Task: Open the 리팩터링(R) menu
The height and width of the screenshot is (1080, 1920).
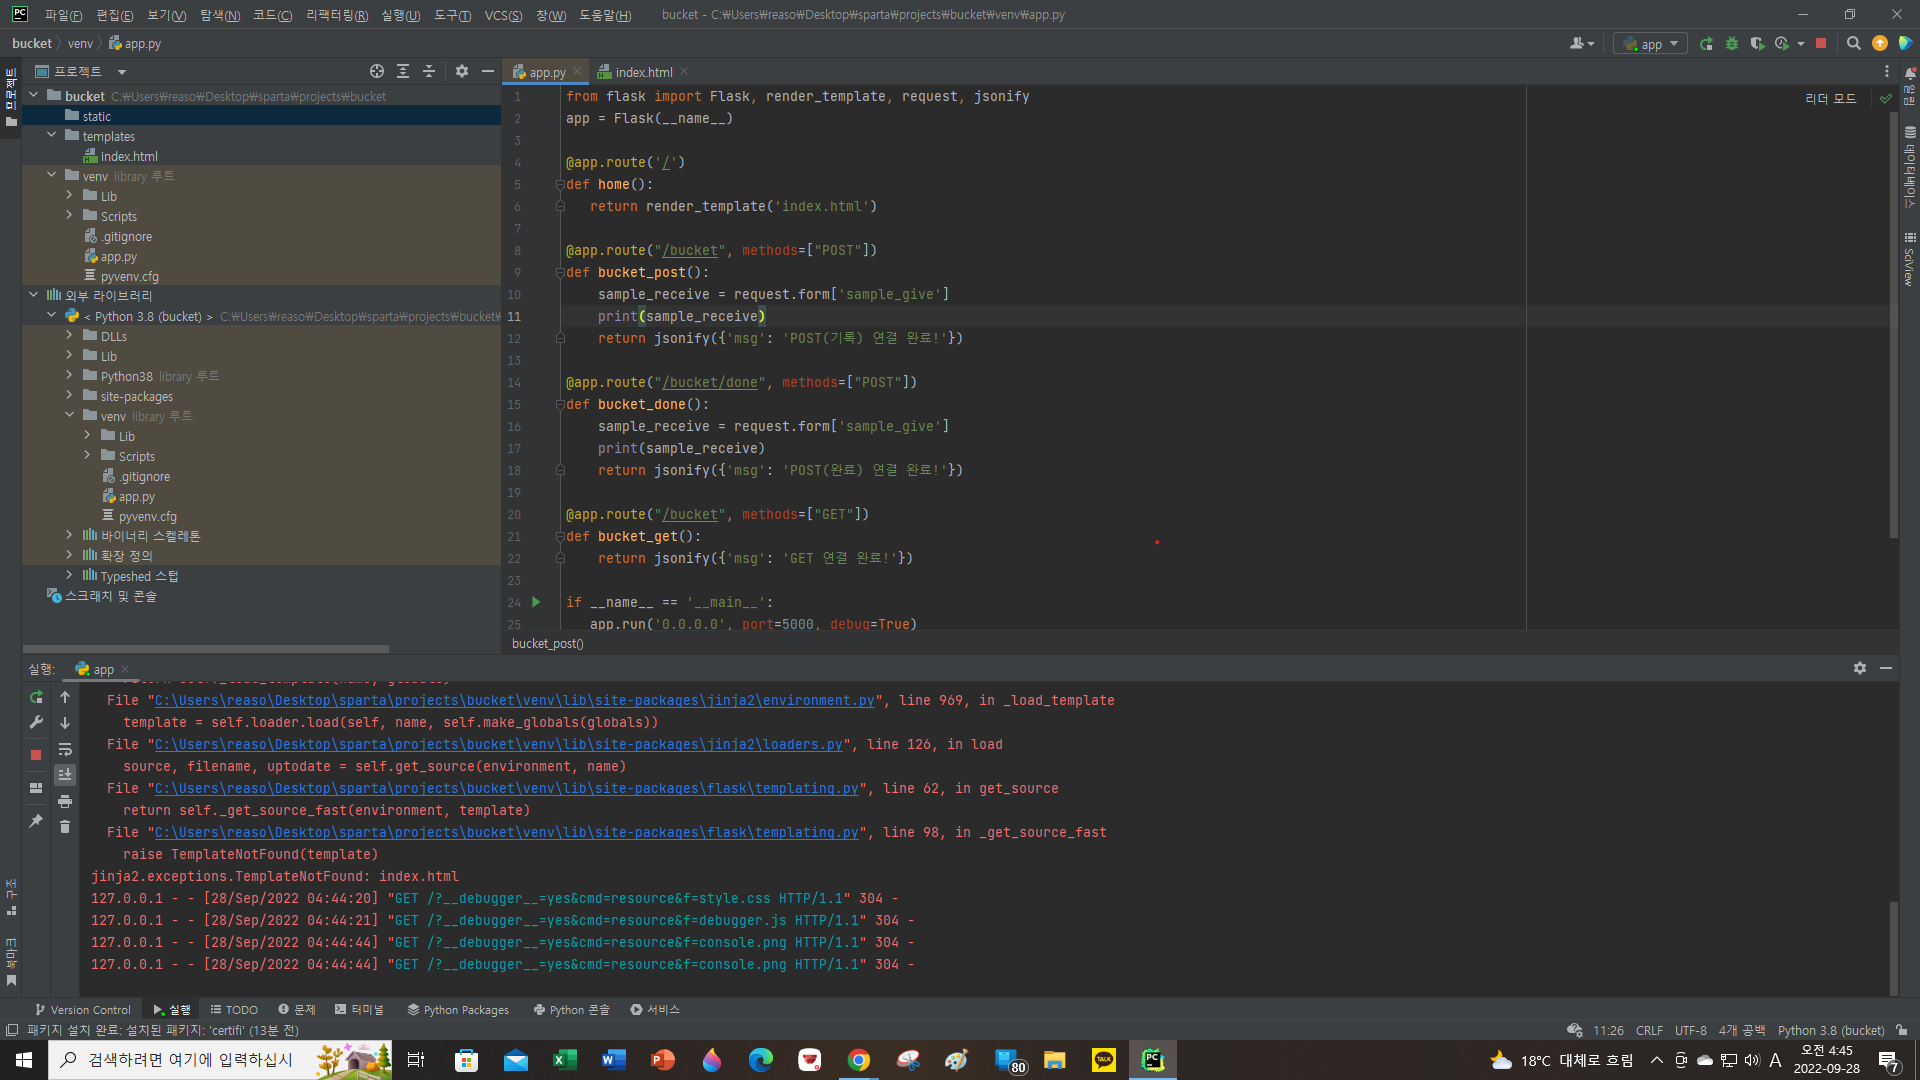Action: pos(337,15)
